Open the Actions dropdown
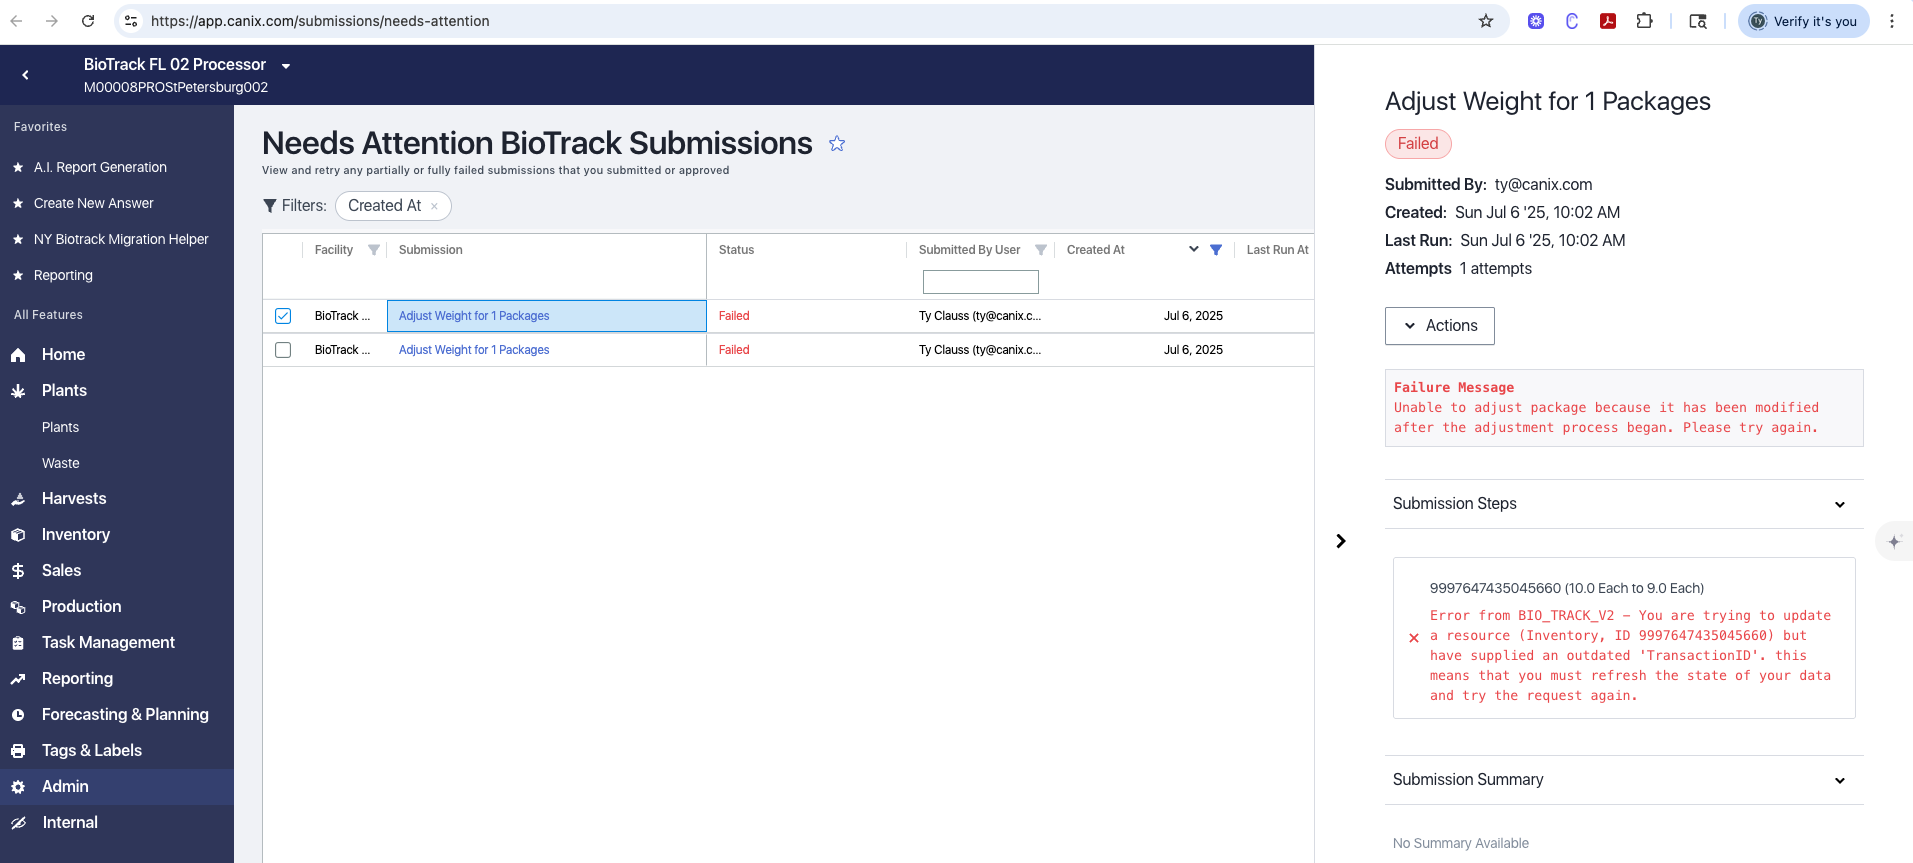This screenshot has width=1913, height=863. tap(1440, 326)
